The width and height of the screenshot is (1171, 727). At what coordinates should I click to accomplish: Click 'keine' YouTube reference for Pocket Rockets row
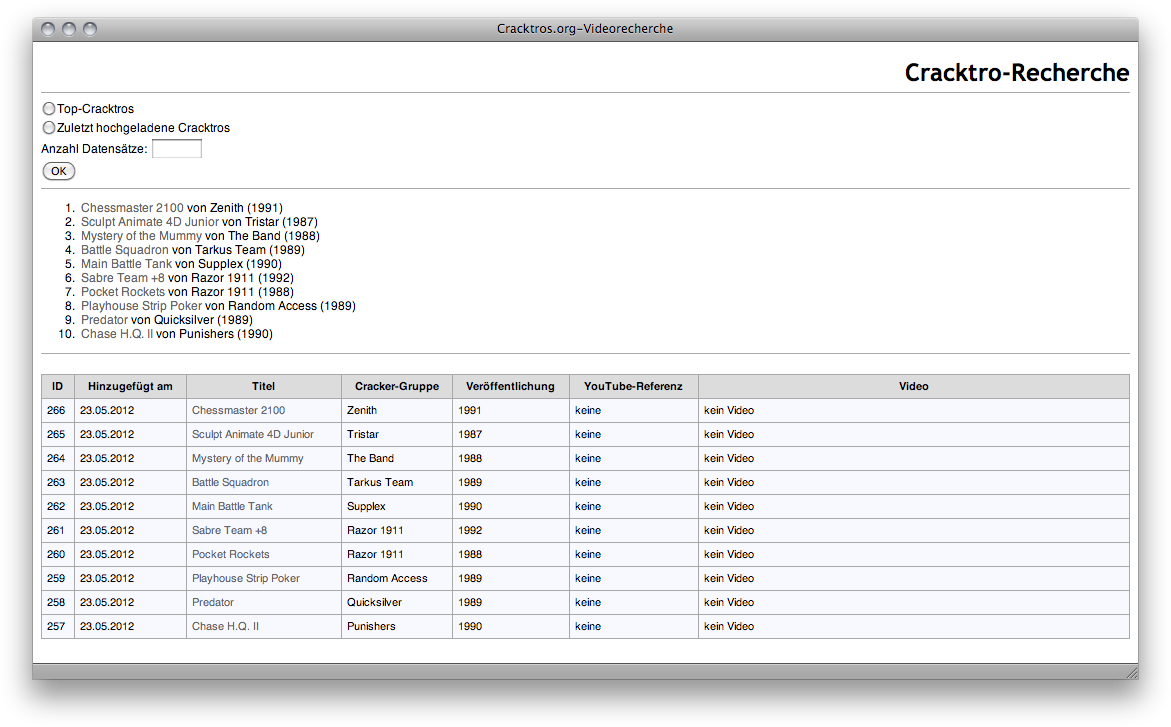588,554
